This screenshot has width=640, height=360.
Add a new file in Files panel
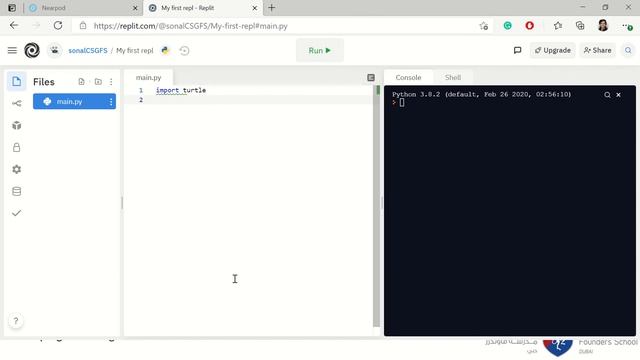81,82
